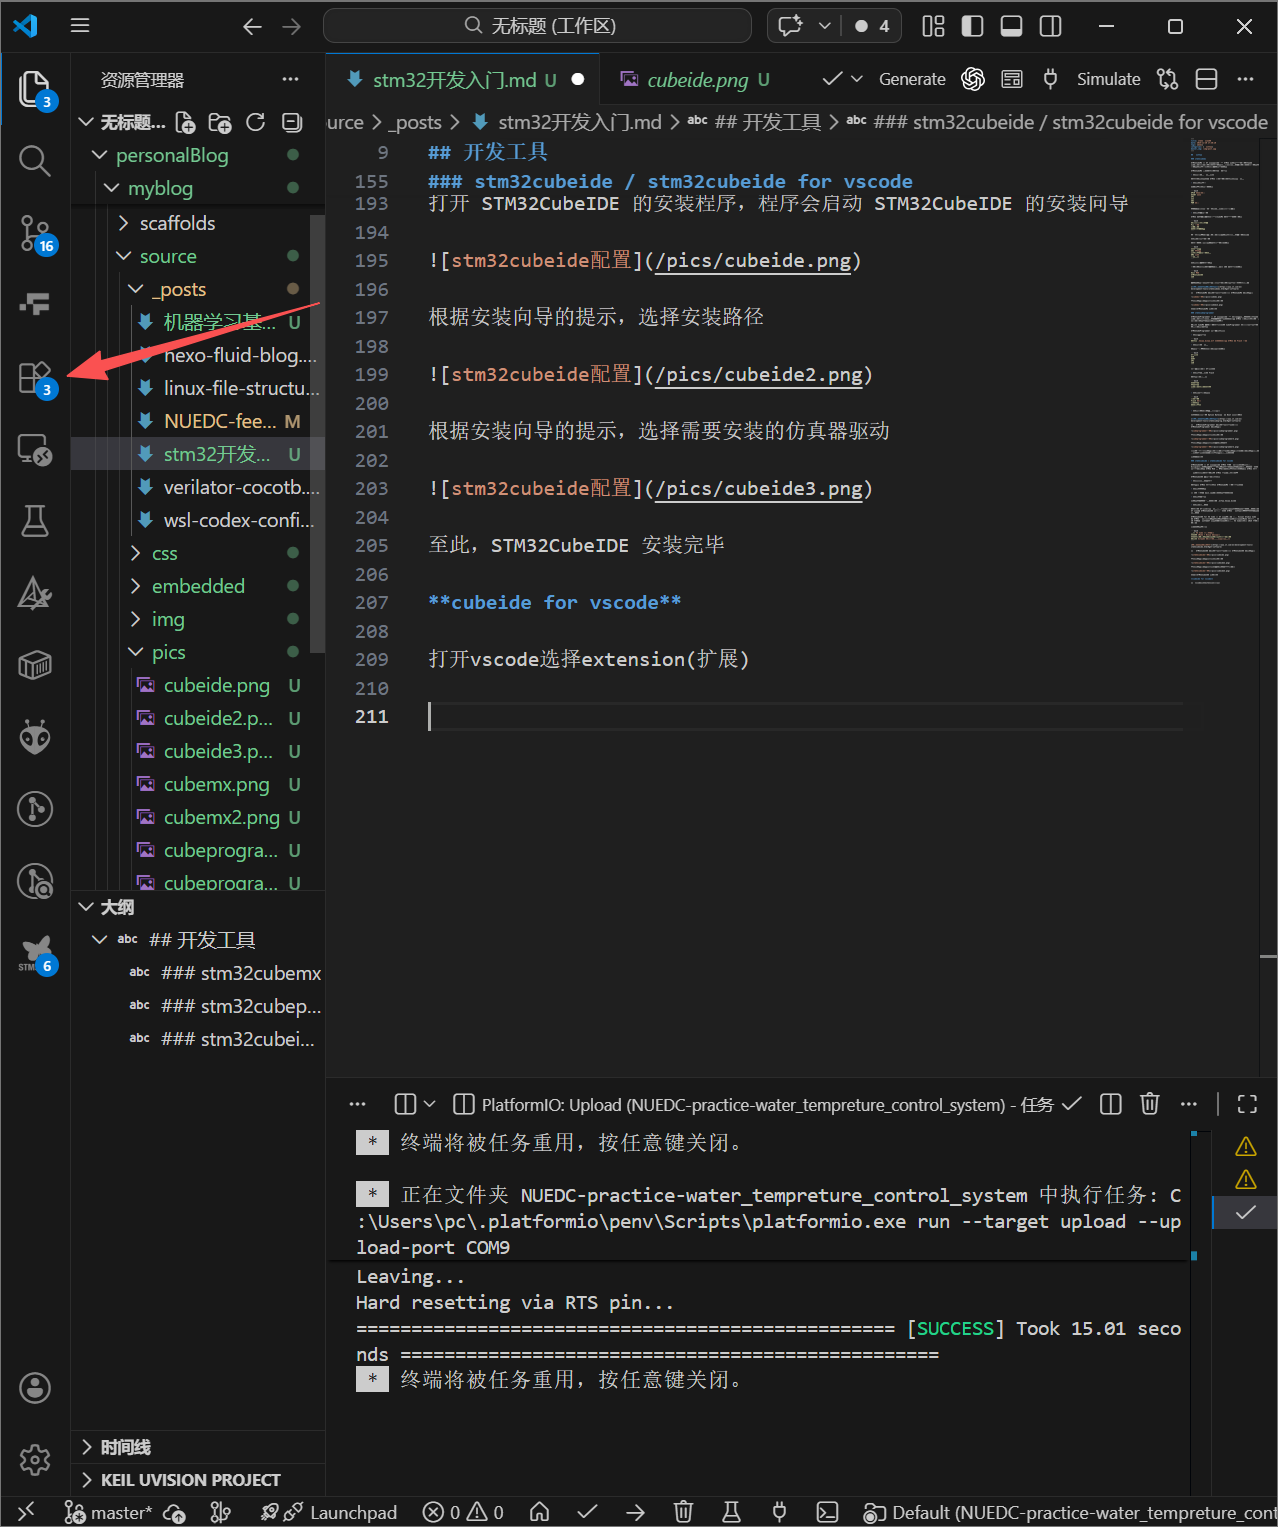Kill terminal with the trash icon in panel
This screenshot has height=1527, width=1278.
tap(1150, 1104)
